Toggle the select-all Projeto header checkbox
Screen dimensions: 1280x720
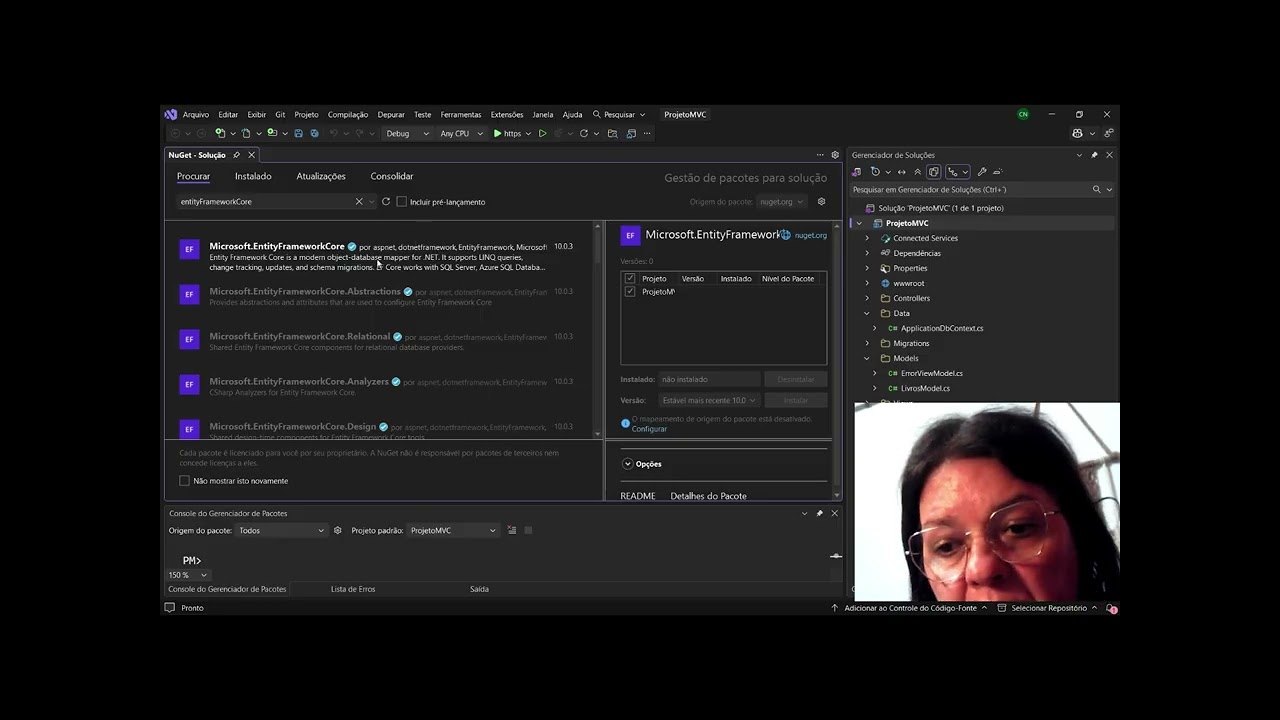[629, 278]
